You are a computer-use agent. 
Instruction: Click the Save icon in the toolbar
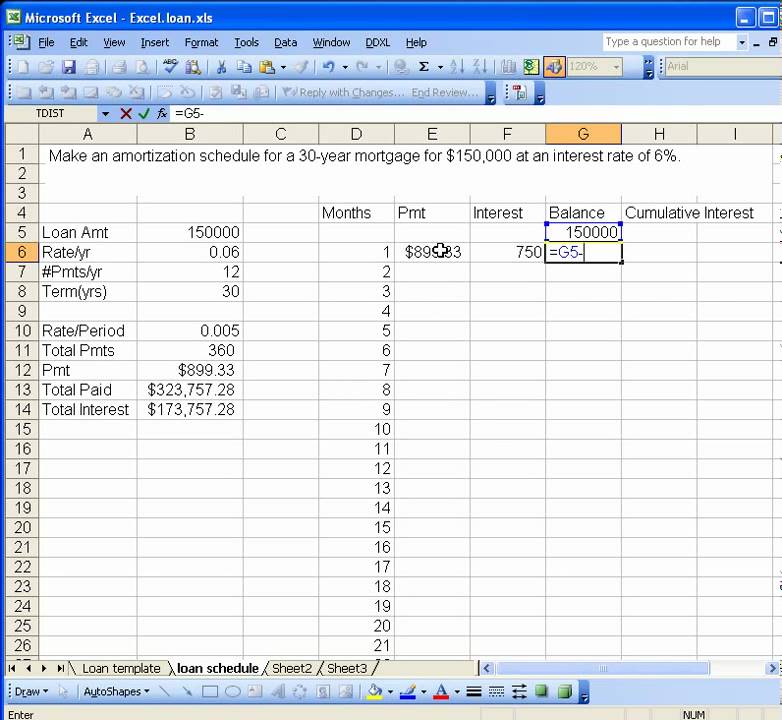(x=69, y=67)
